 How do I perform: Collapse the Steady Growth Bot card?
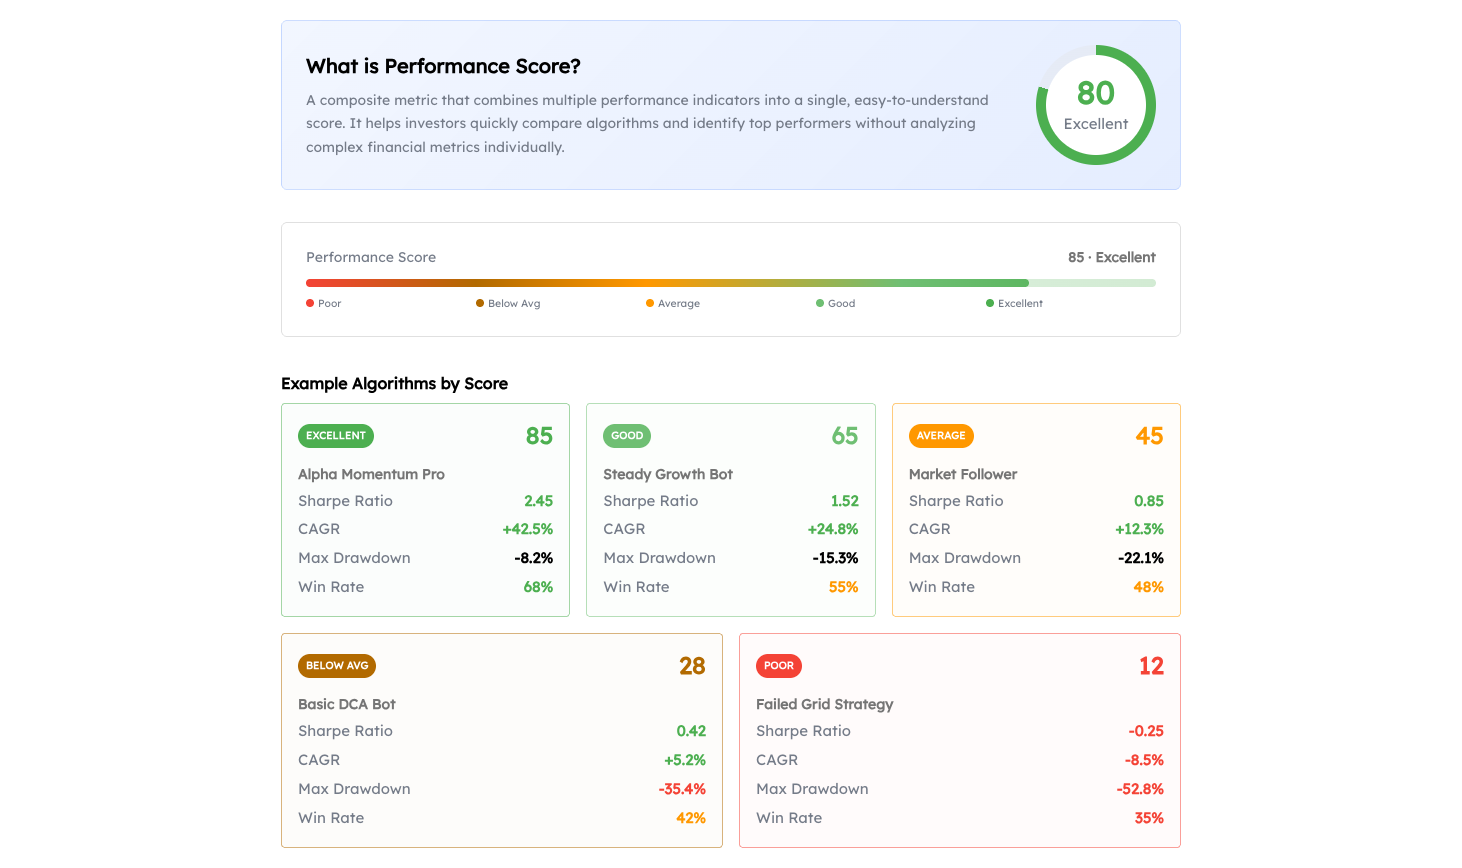click(730, 510)
